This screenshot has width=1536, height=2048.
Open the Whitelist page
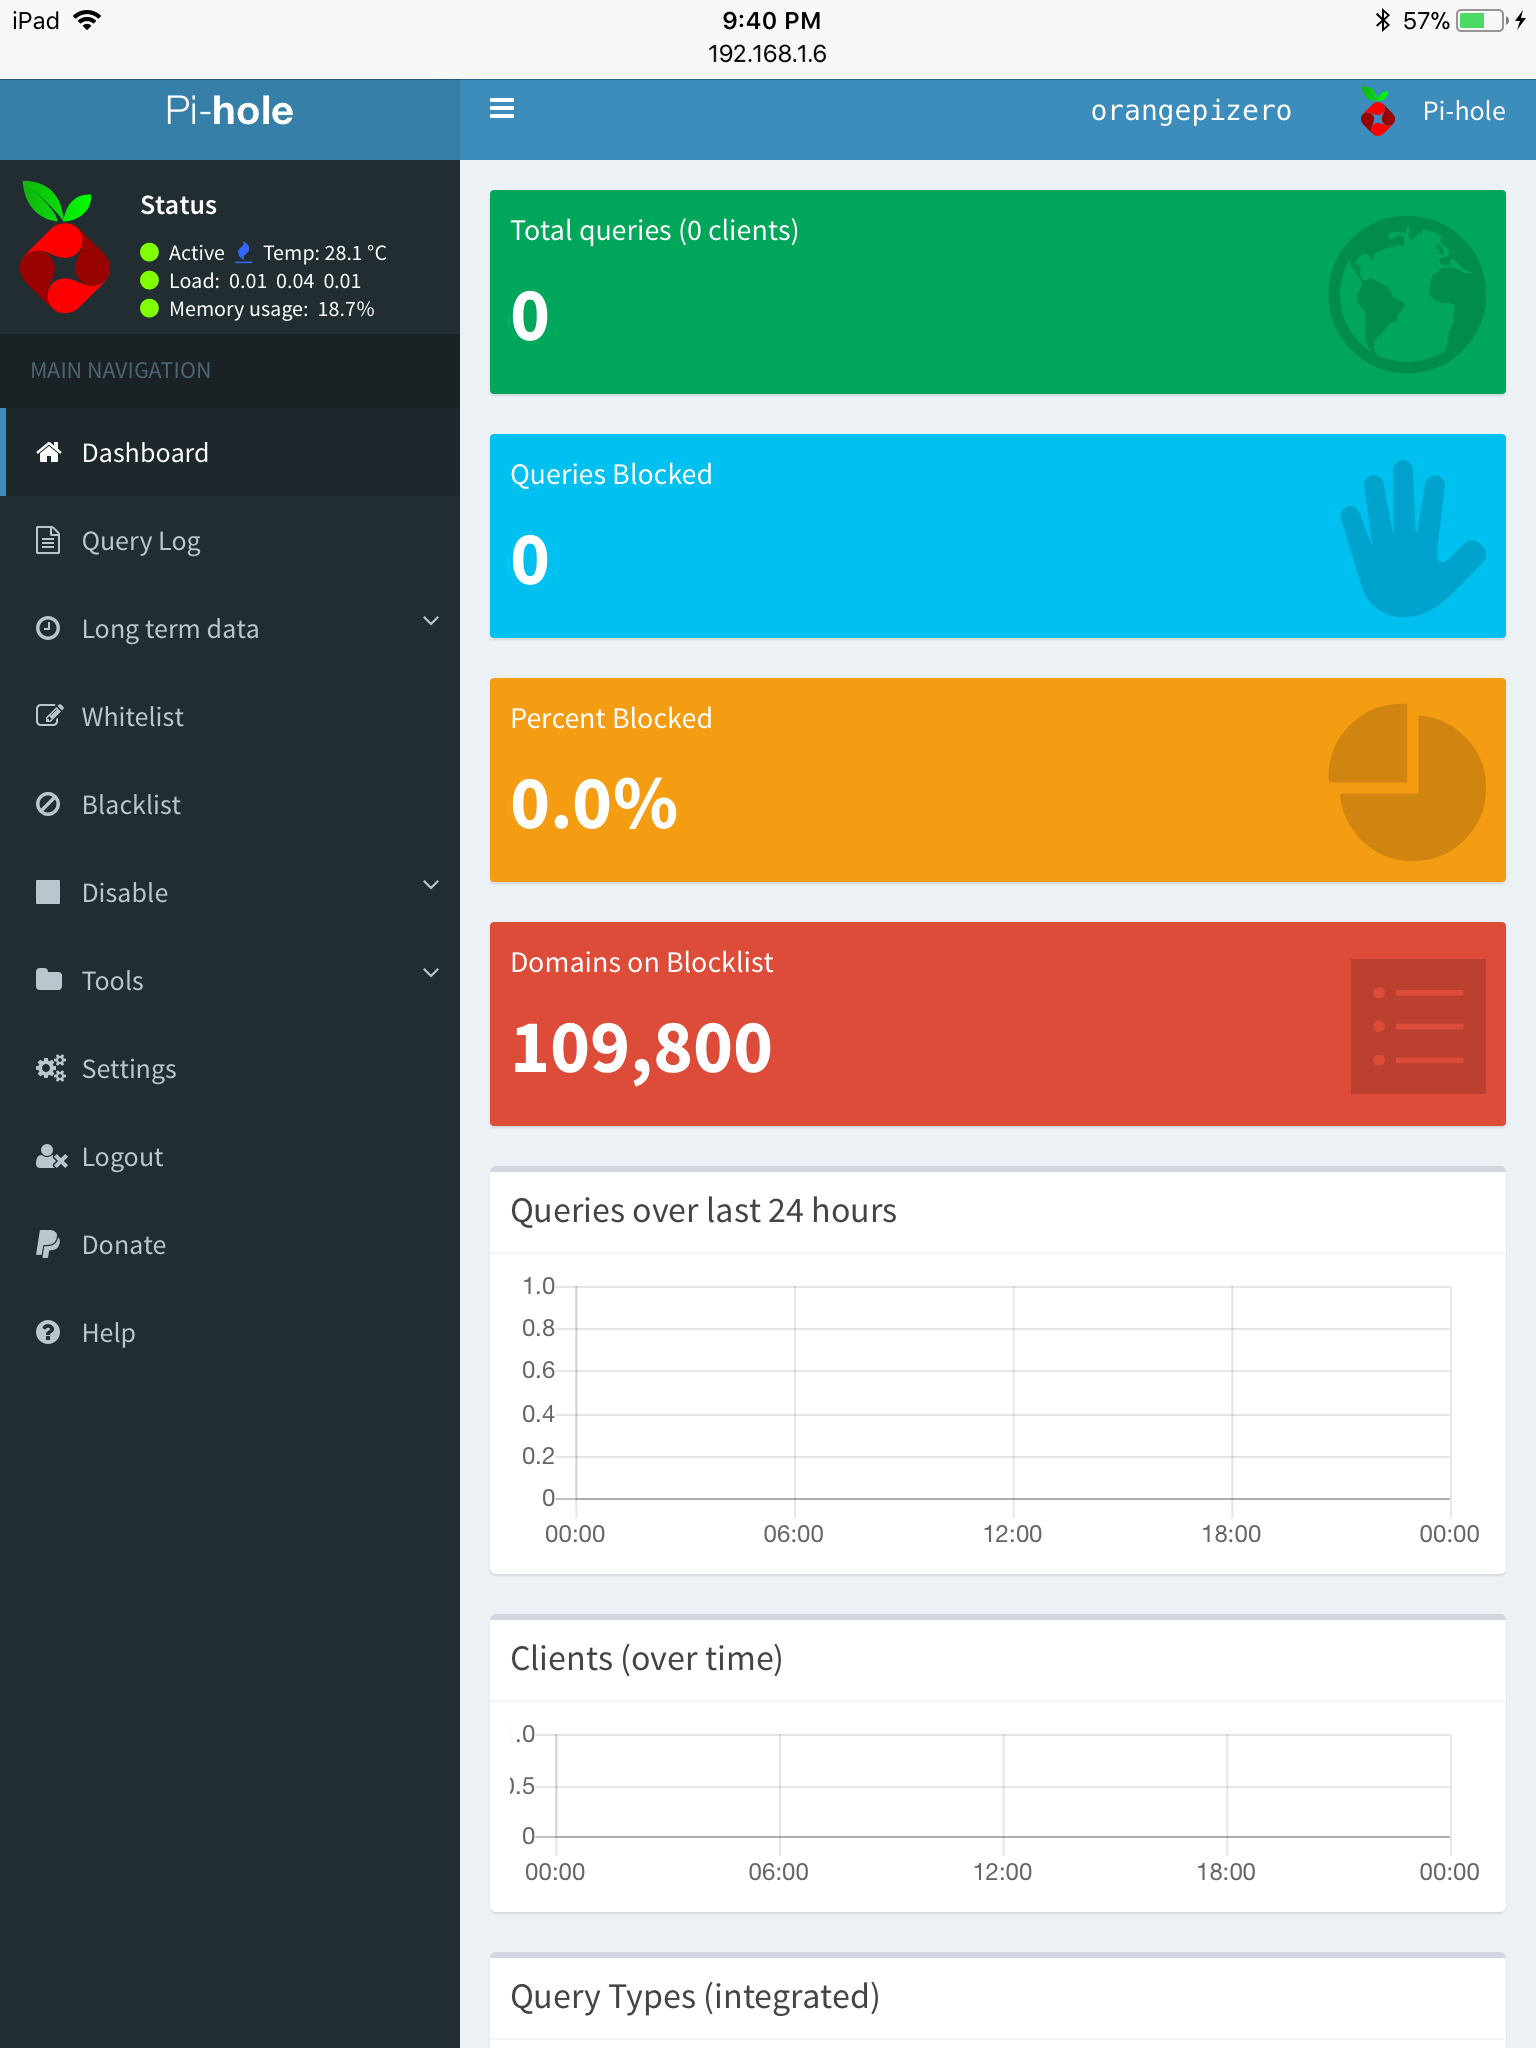coord(230,716)
